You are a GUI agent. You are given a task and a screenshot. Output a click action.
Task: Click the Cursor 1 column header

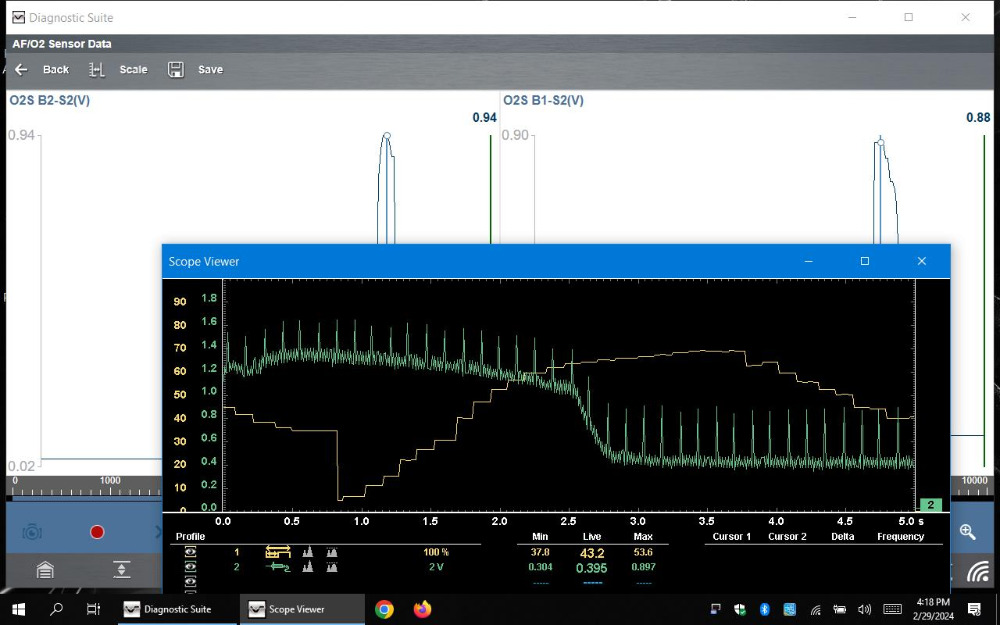(x=731, y=537)
